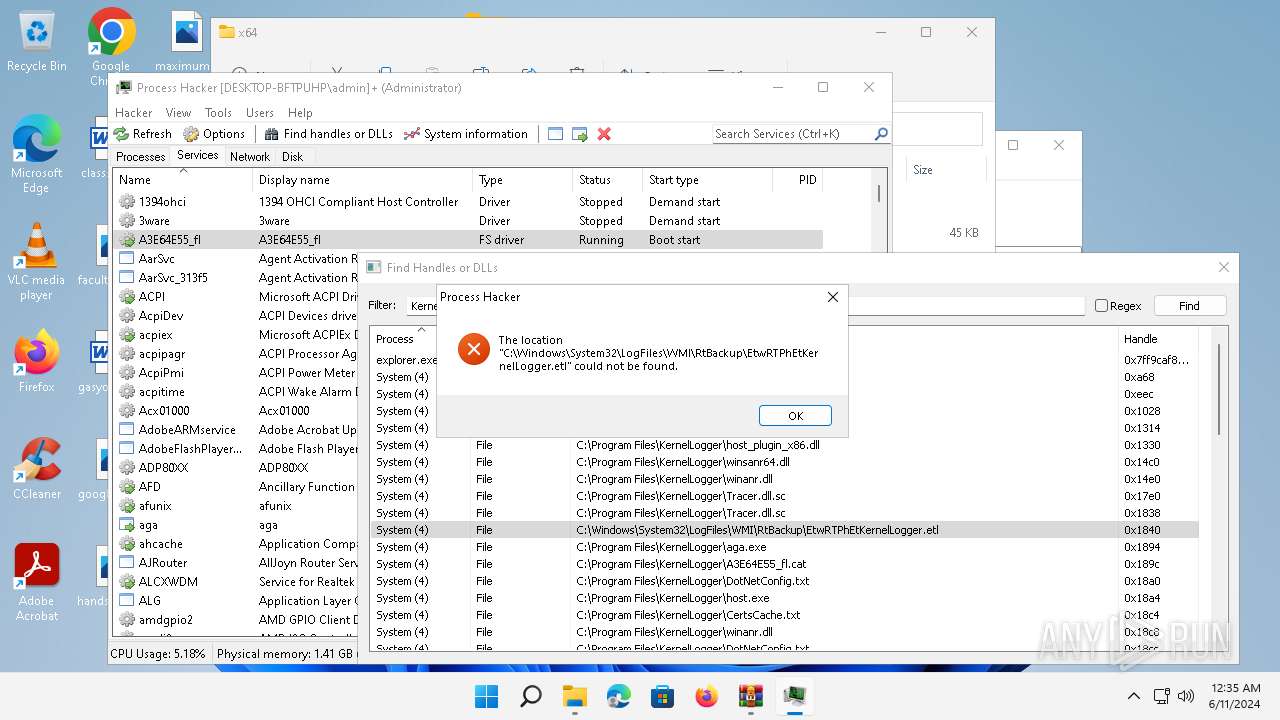Open the Windows Start button
This screenshot has width=1280, height=720.
487,696
